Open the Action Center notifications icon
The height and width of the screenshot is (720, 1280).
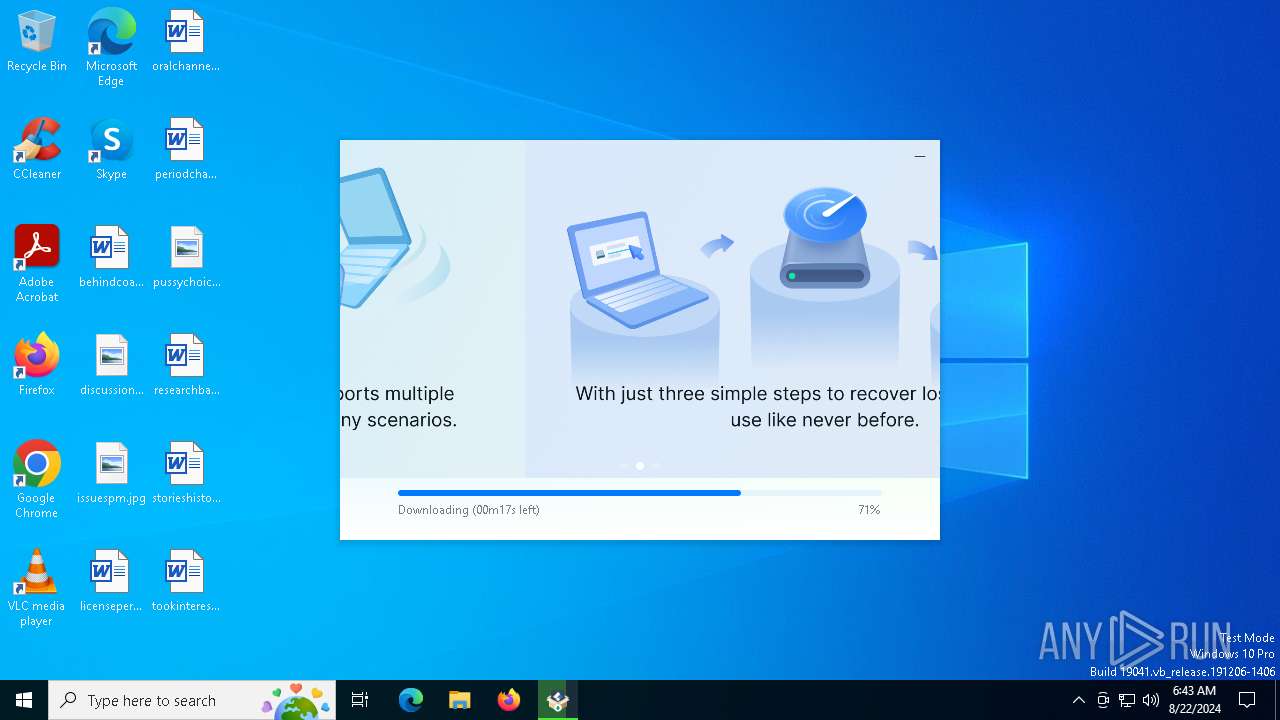(1247, 700)
